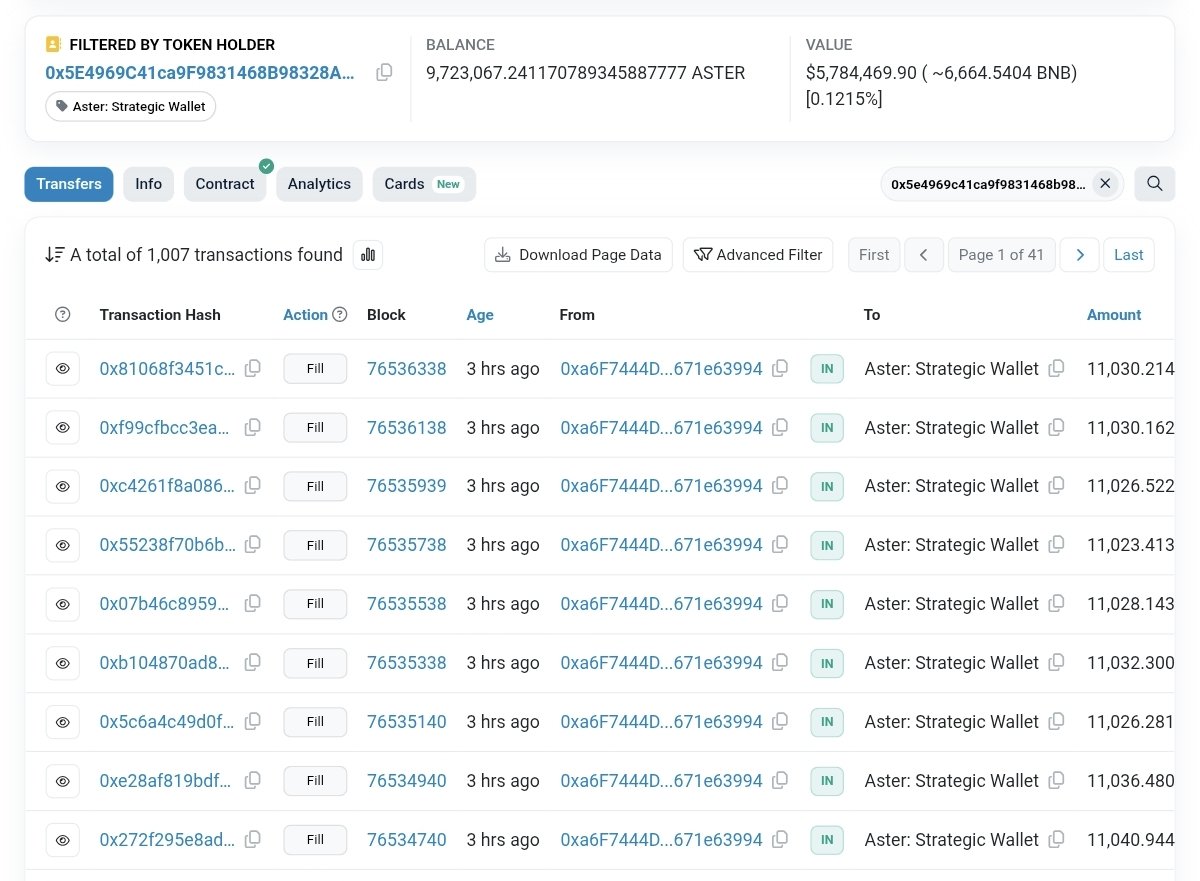Copy From address in block 76535939 row
1200x881 pixels.
pyautogui.click(x=780, y=485)
